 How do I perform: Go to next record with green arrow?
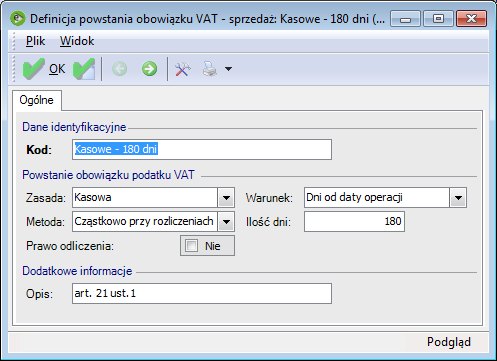(149, 69)
